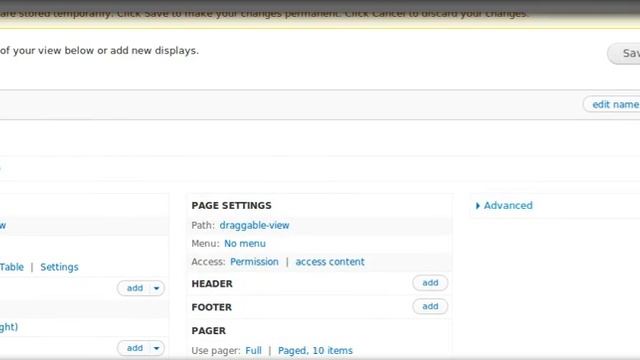This screenshot has height=360, width=640.
Task: Add a Footer item
Action: click(430, 307)
